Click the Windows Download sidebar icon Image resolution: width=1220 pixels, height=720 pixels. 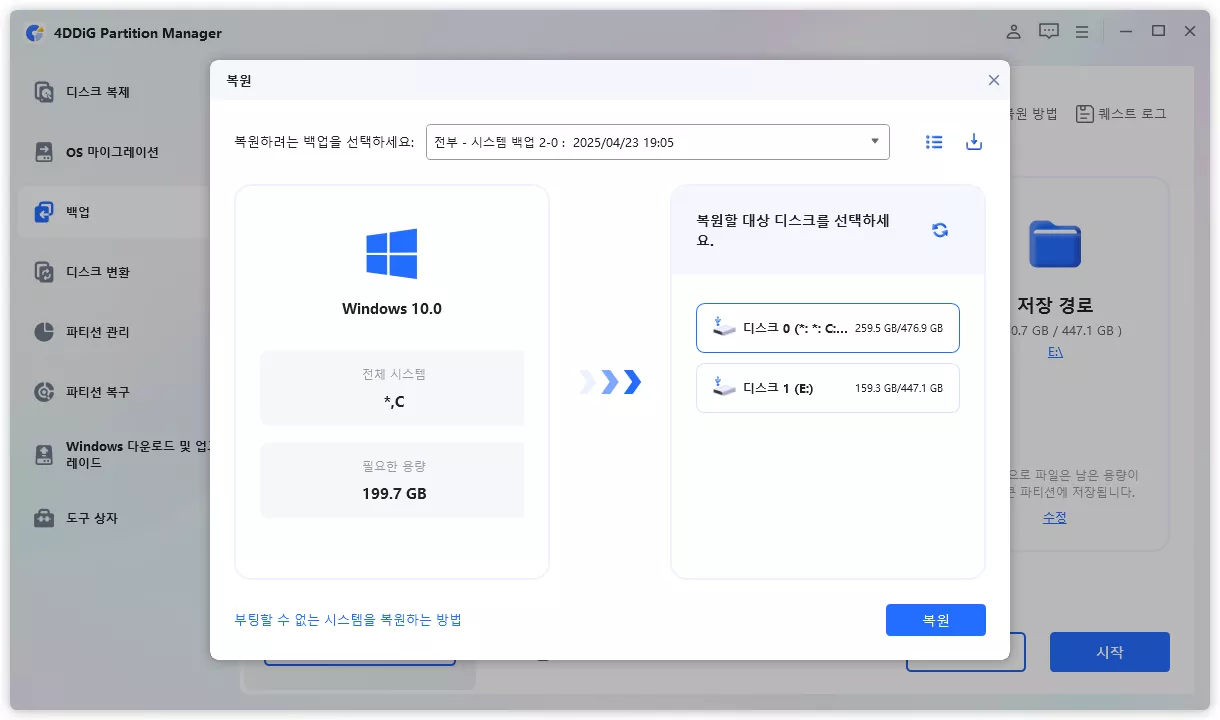(44, 455)
